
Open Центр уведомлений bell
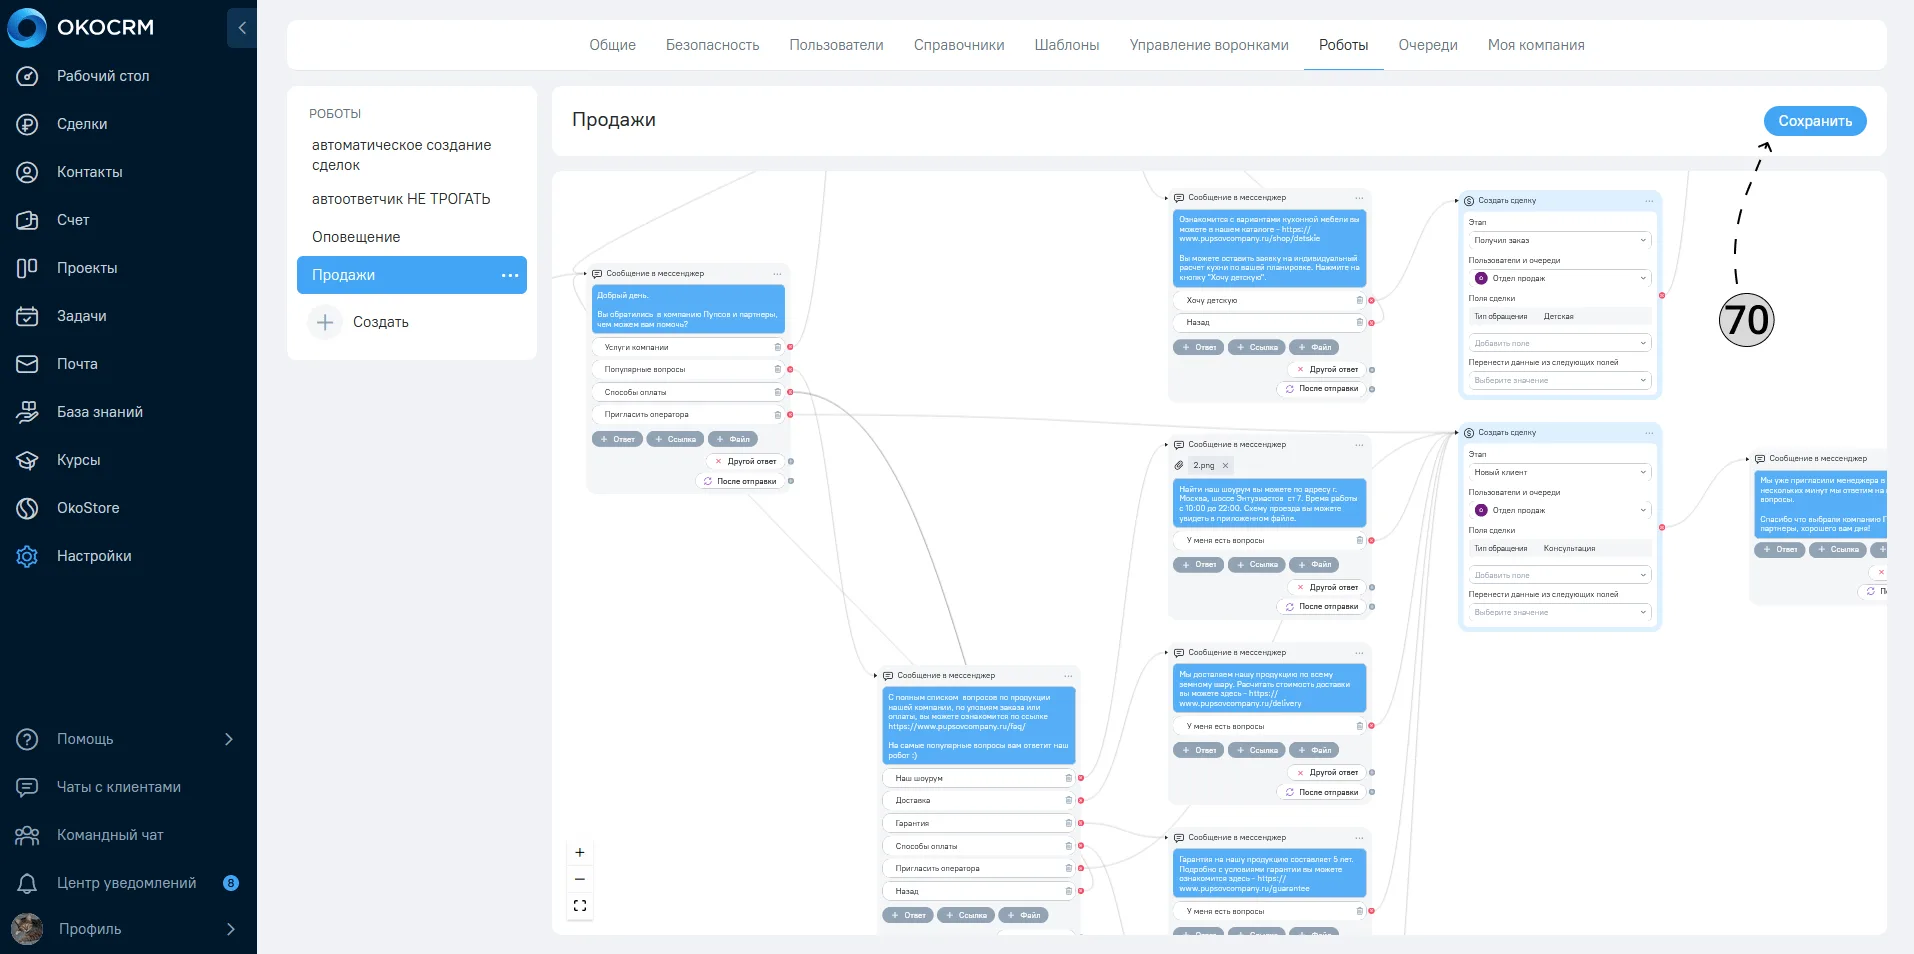point(27,883)
